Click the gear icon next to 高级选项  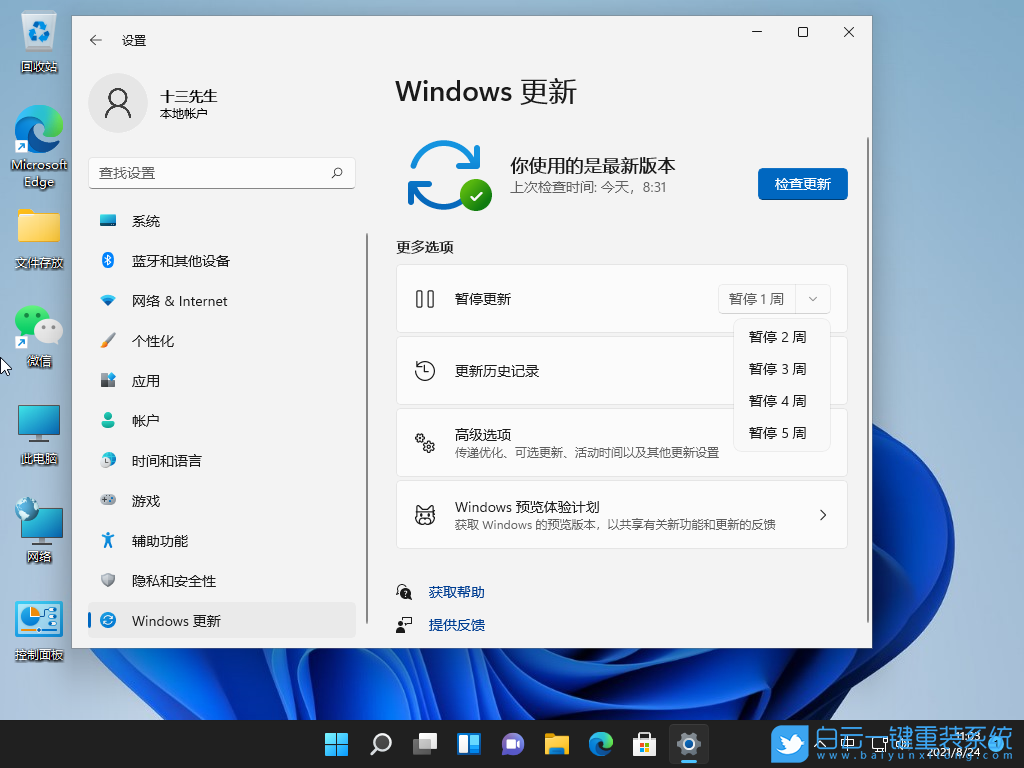pos(427,442)
